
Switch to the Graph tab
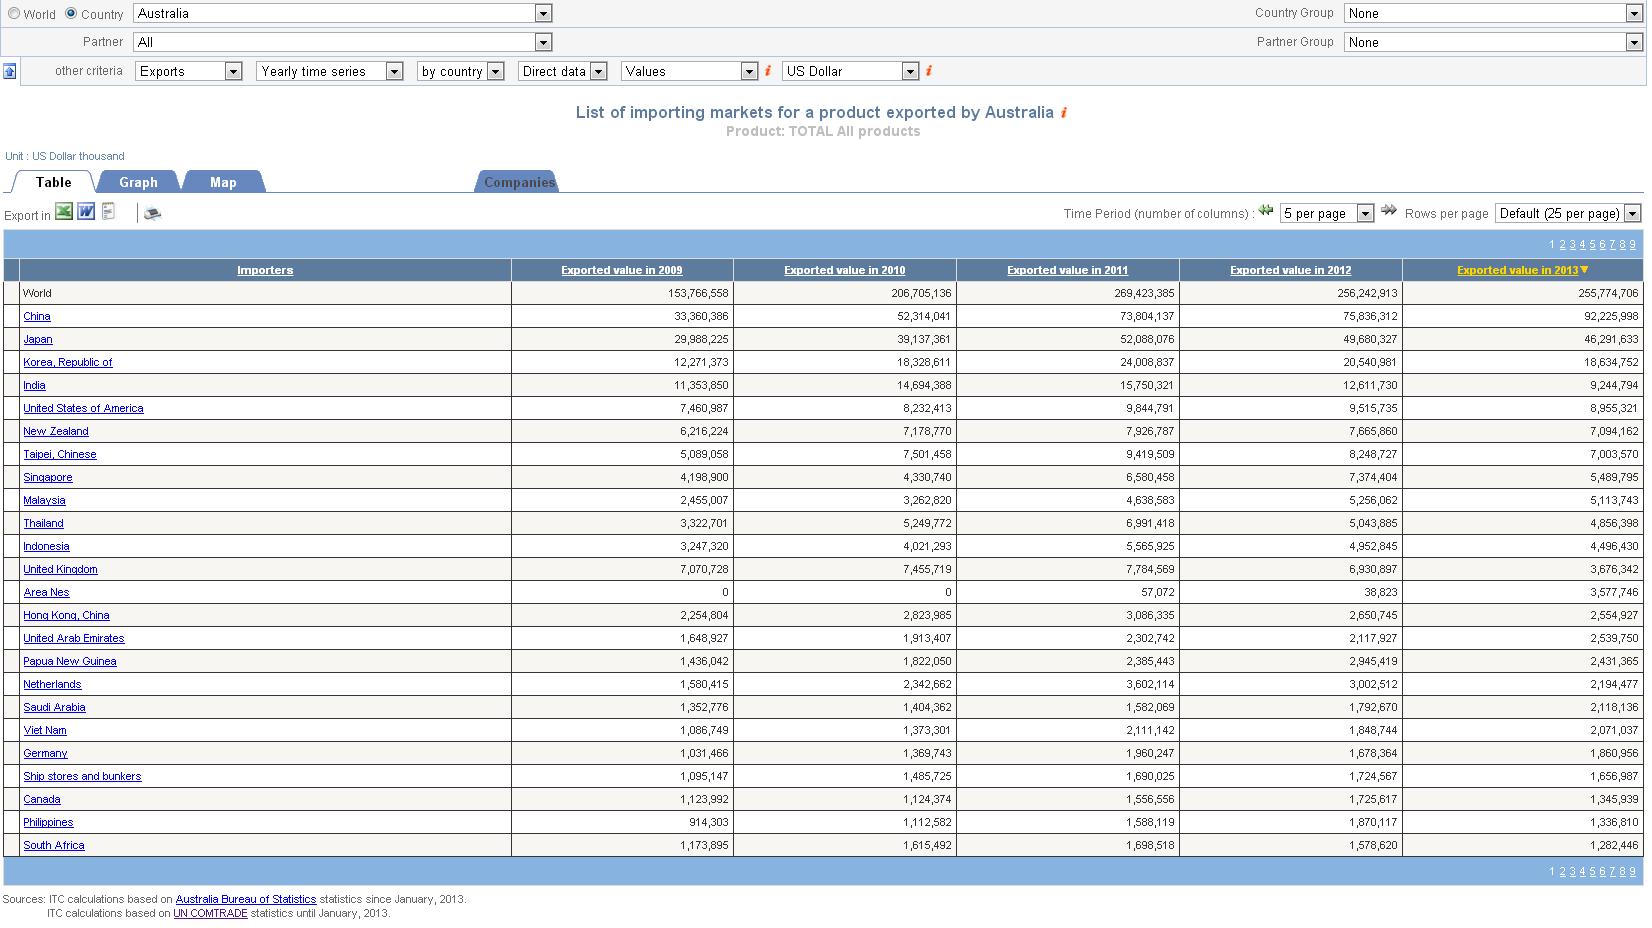click(138, 182)
